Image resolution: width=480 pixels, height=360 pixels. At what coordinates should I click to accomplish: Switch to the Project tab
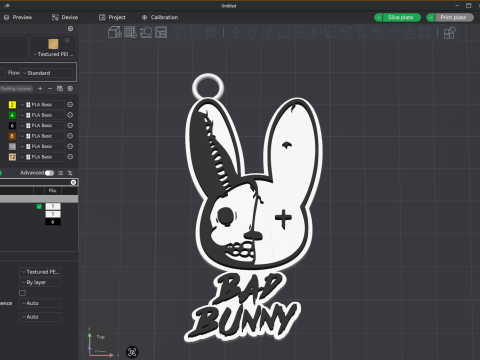112,17
